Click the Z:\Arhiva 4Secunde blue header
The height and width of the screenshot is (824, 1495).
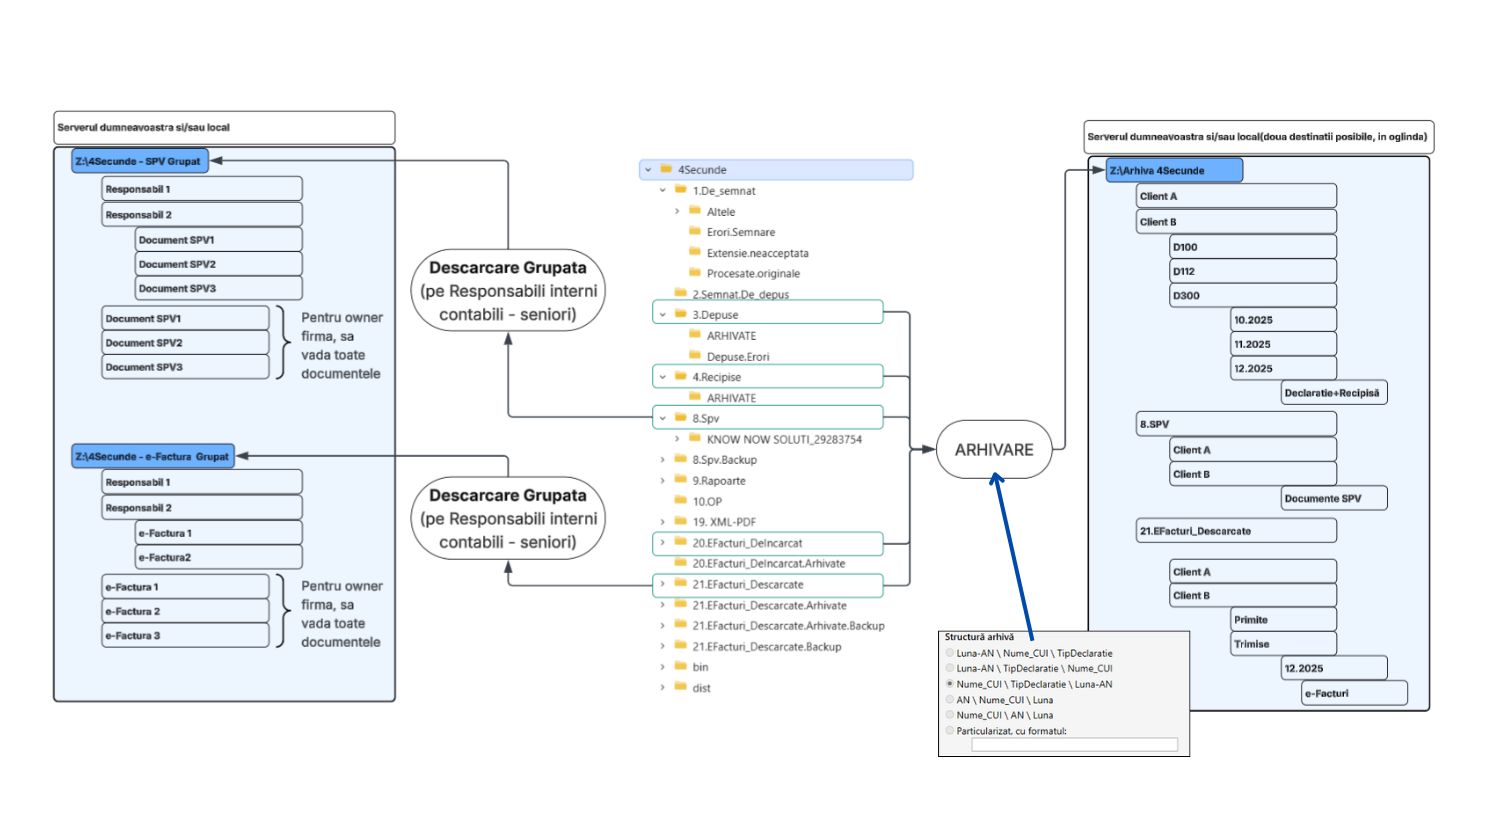click(1174, 171)
